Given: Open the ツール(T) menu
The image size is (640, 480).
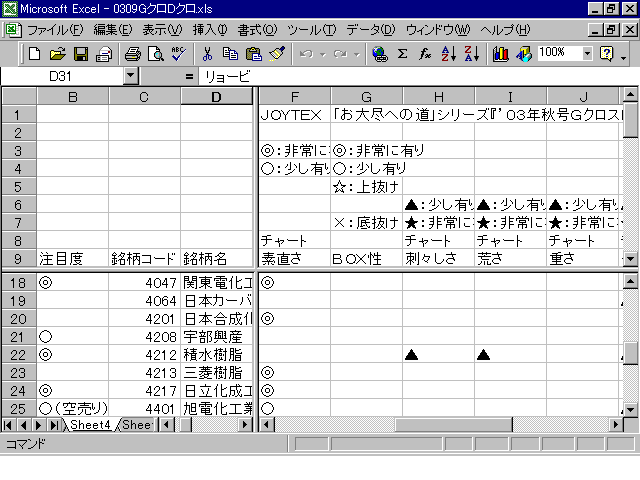Looking at the screenshot, I should click(x=311, y=30).
